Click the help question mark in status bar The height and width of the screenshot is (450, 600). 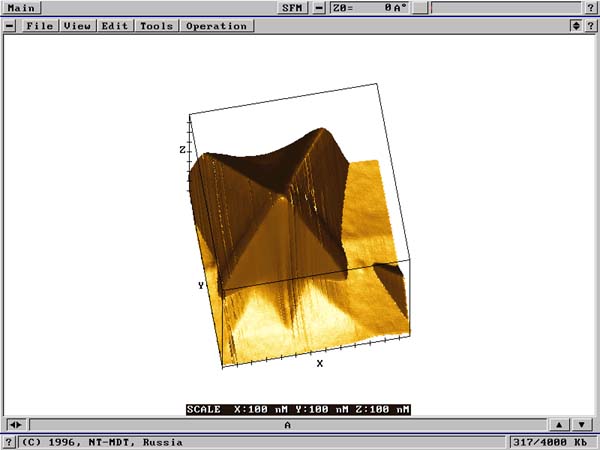point(9,441)
